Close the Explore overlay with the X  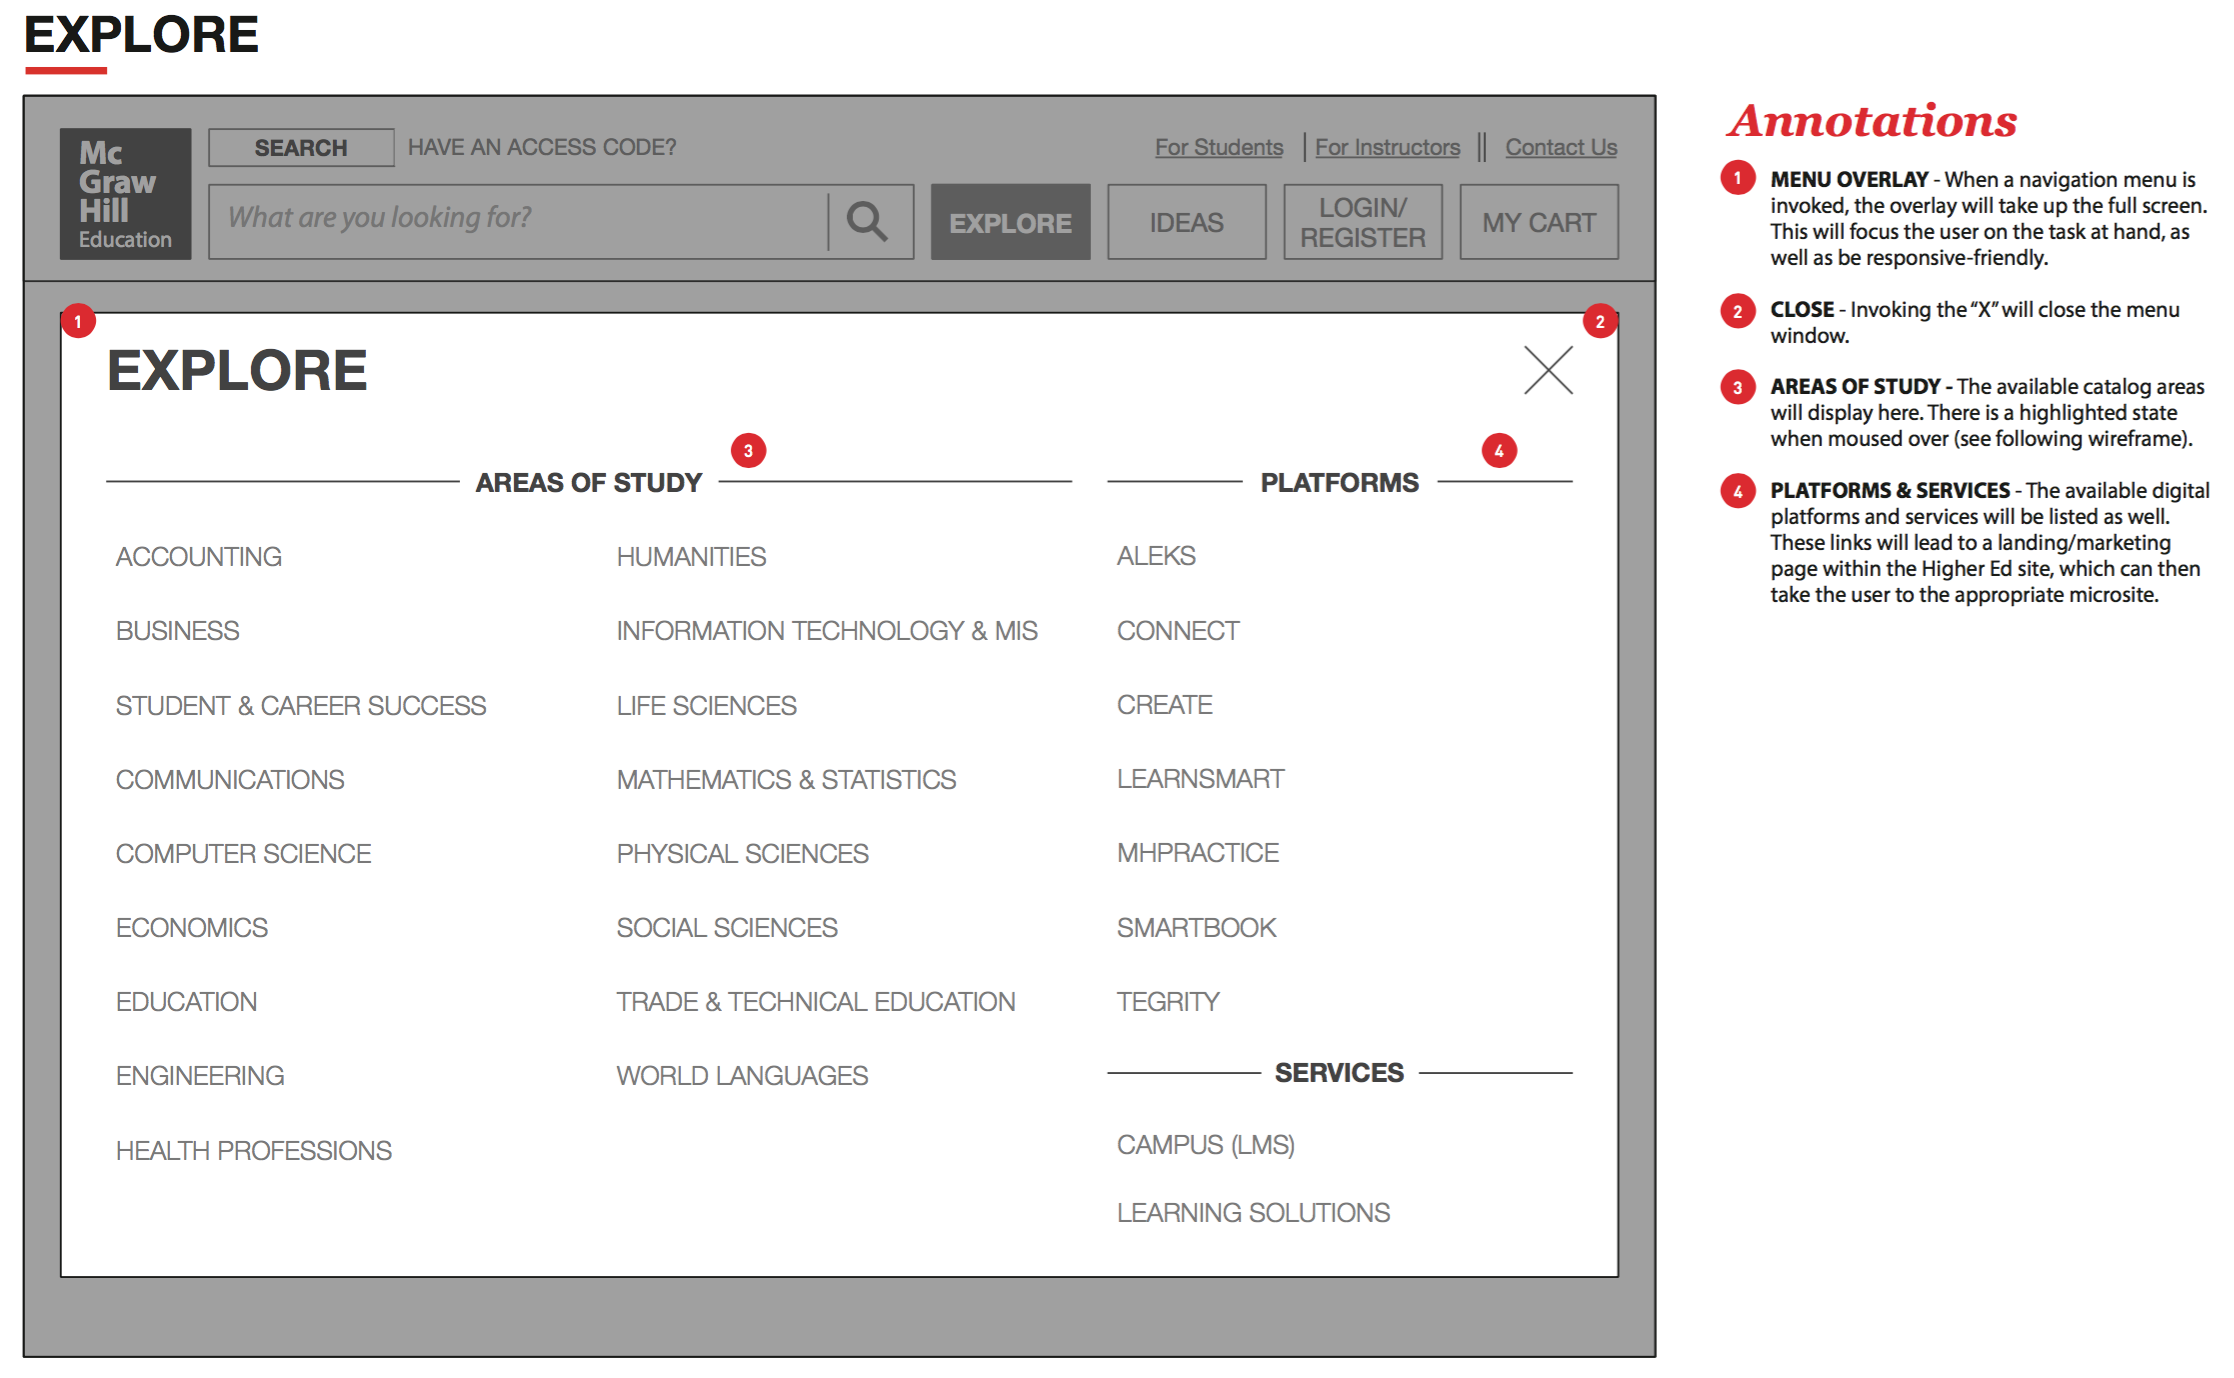(x=1548, y=370)
